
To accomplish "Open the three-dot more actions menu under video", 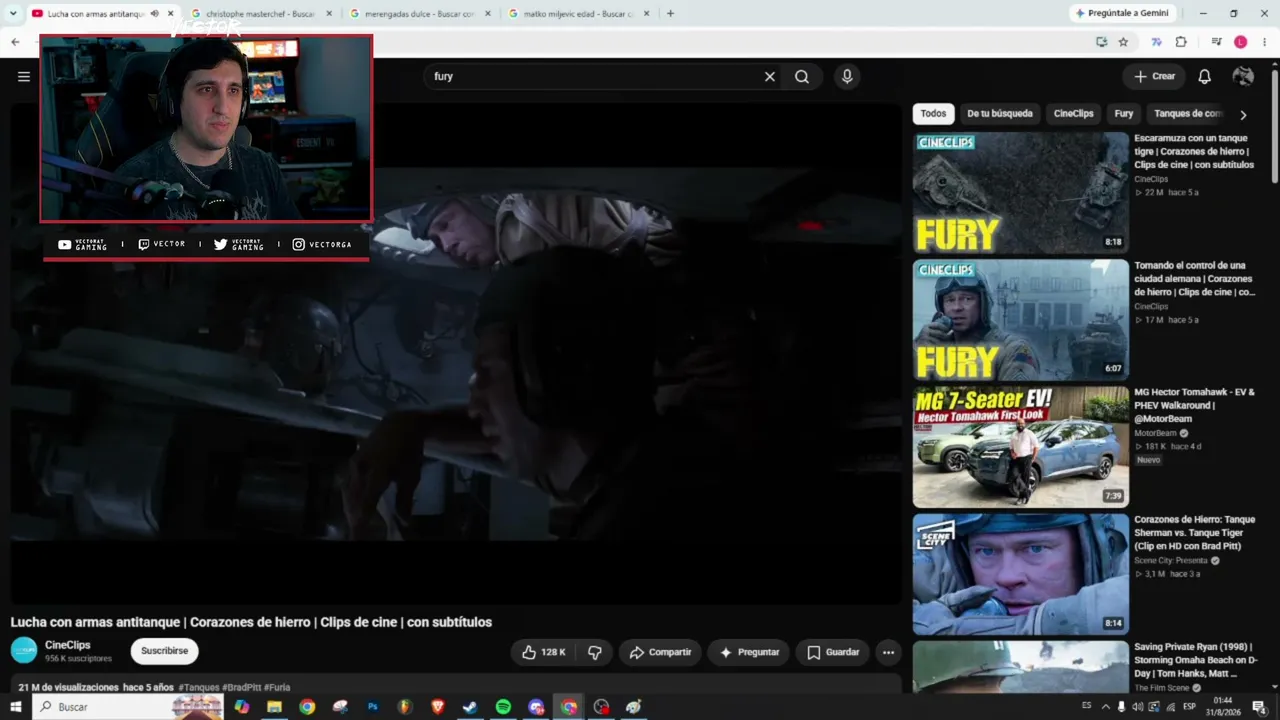I will point(888,652).
